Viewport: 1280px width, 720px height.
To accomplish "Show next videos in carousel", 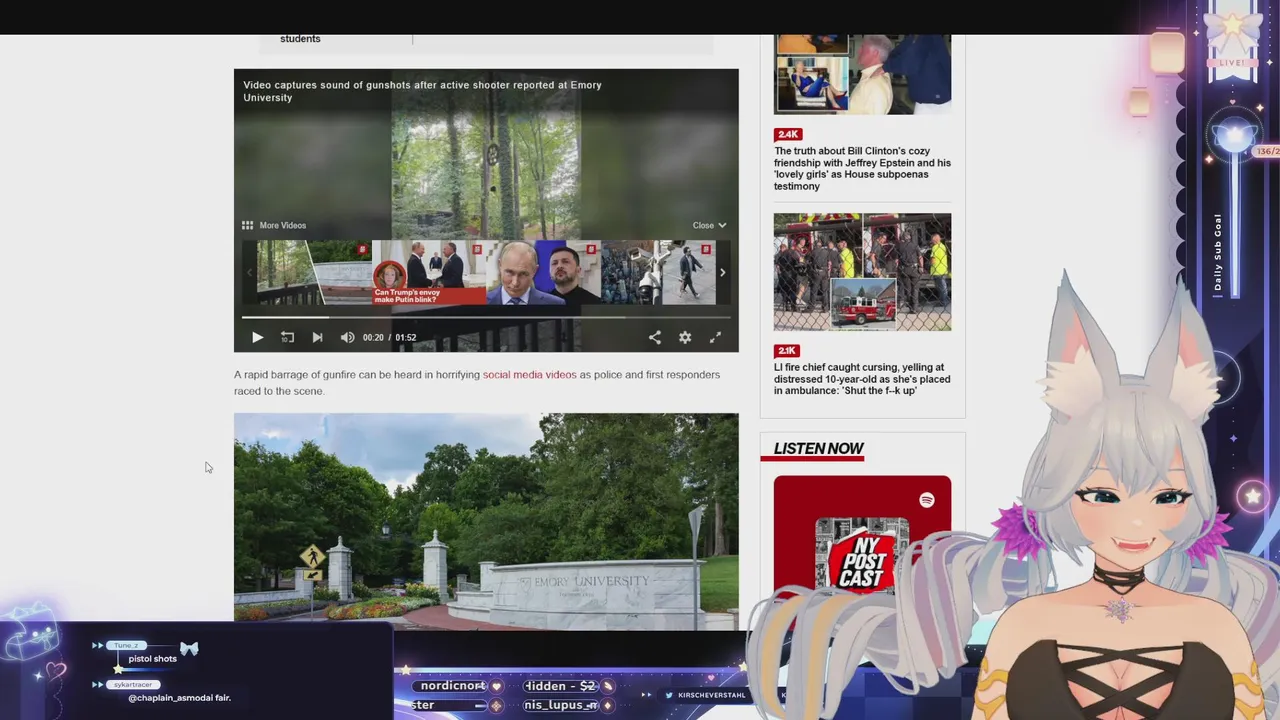I will pos(722,272).
